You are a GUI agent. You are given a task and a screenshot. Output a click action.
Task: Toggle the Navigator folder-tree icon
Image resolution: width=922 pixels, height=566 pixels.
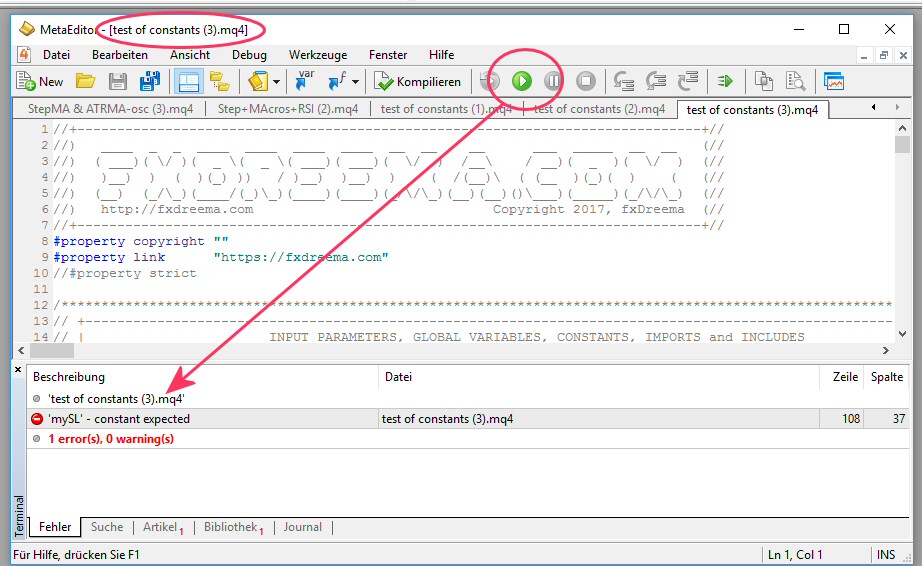pyautogui.click(x=220, y=81)
